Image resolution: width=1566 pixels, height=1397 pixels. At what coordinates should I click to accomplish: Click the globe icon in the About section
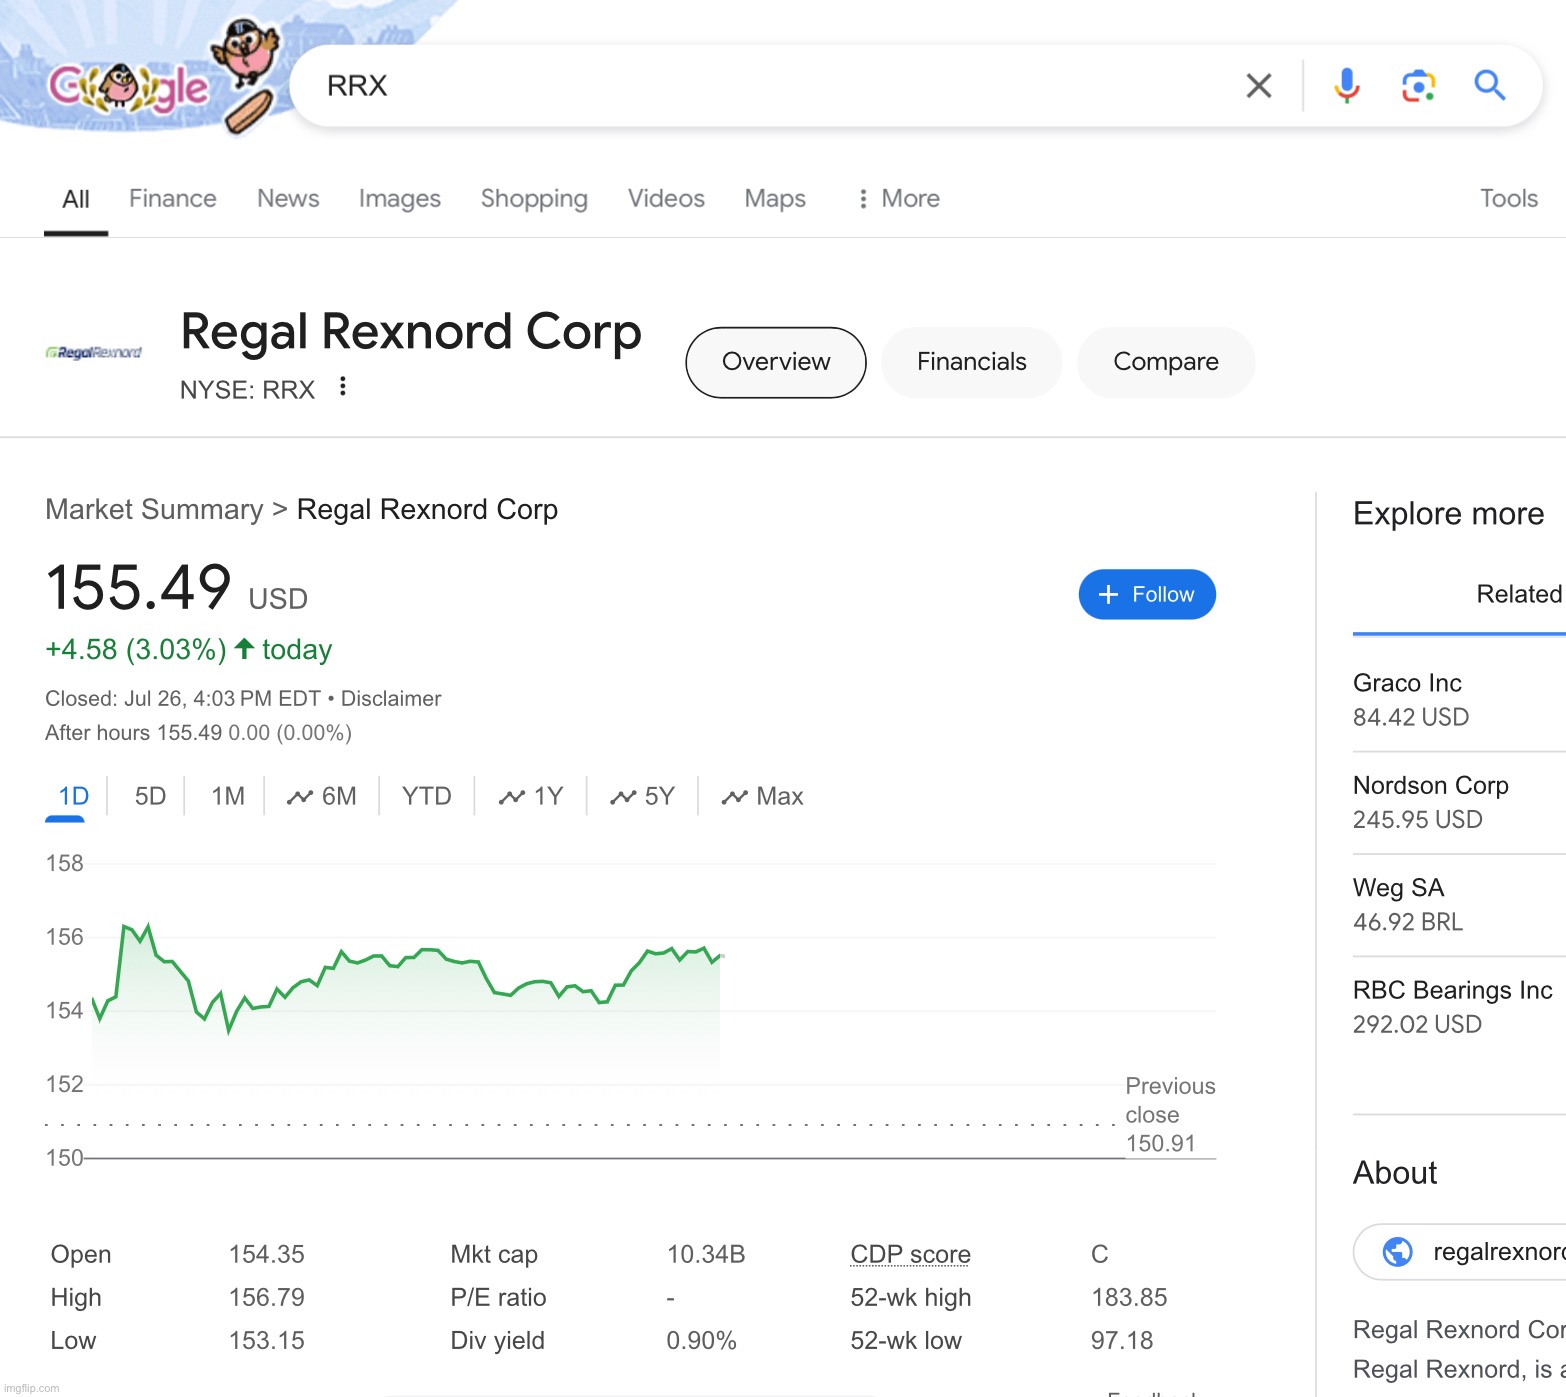[x=1397, y=1252]
